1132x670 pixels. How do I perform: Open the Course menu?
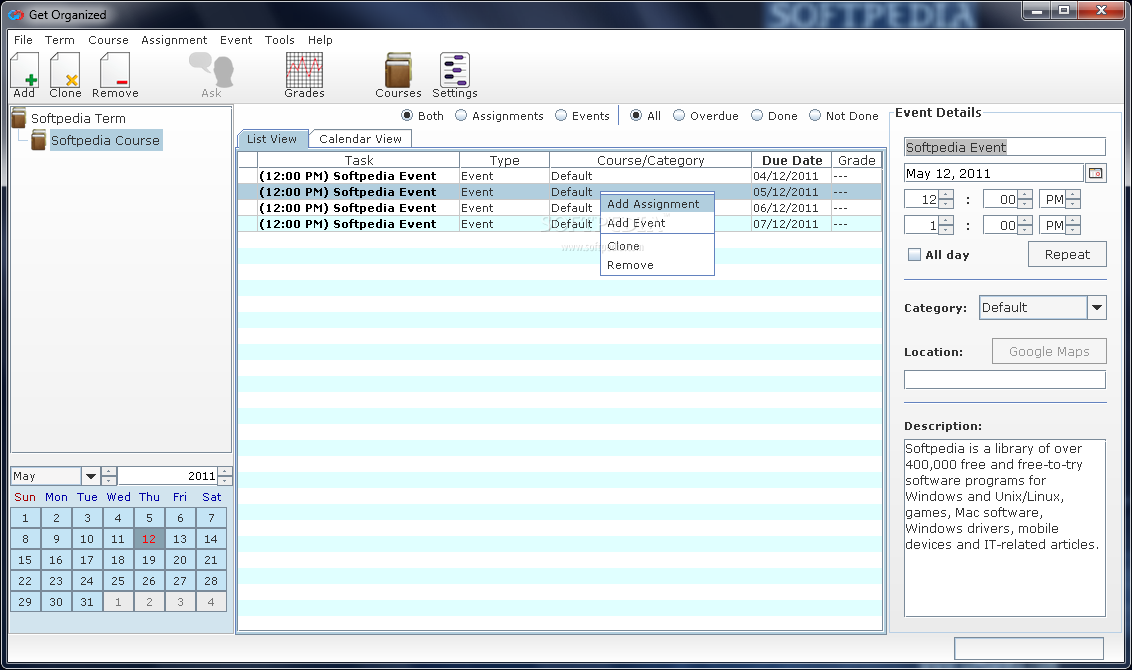click(x=108, y=40)
